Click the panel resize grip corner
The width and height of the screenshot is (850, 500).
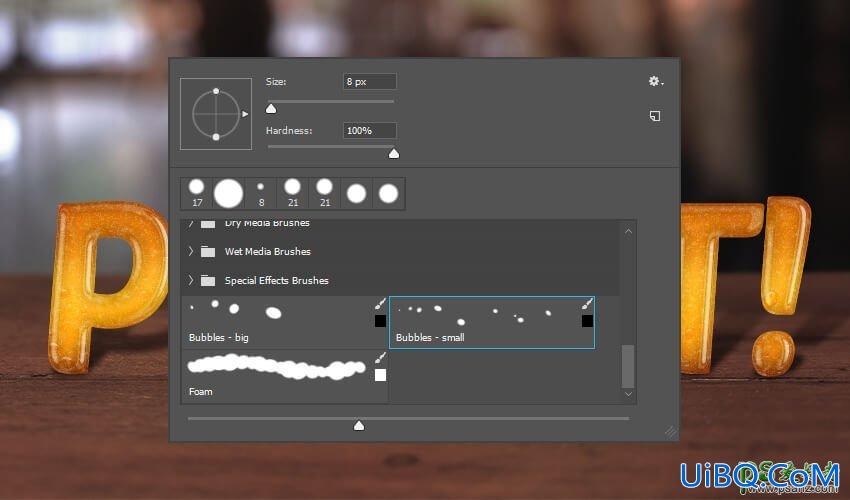pos(671,432)
